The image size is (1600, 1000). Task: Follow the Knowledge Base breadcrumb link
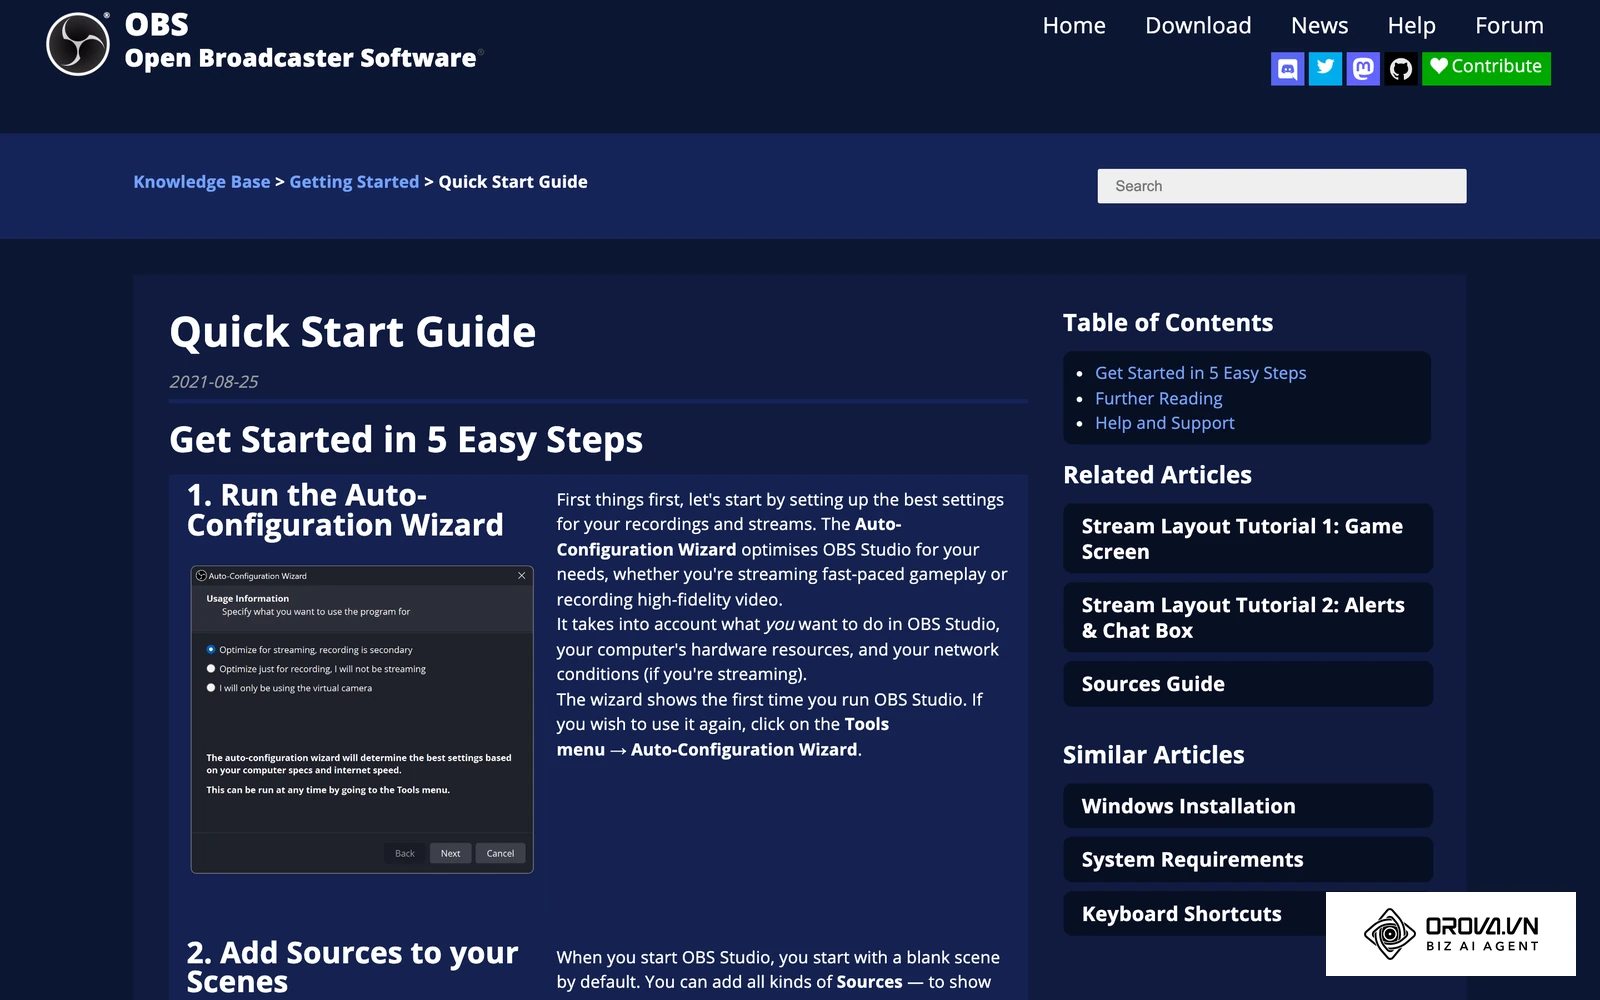(x=202, y=182)
